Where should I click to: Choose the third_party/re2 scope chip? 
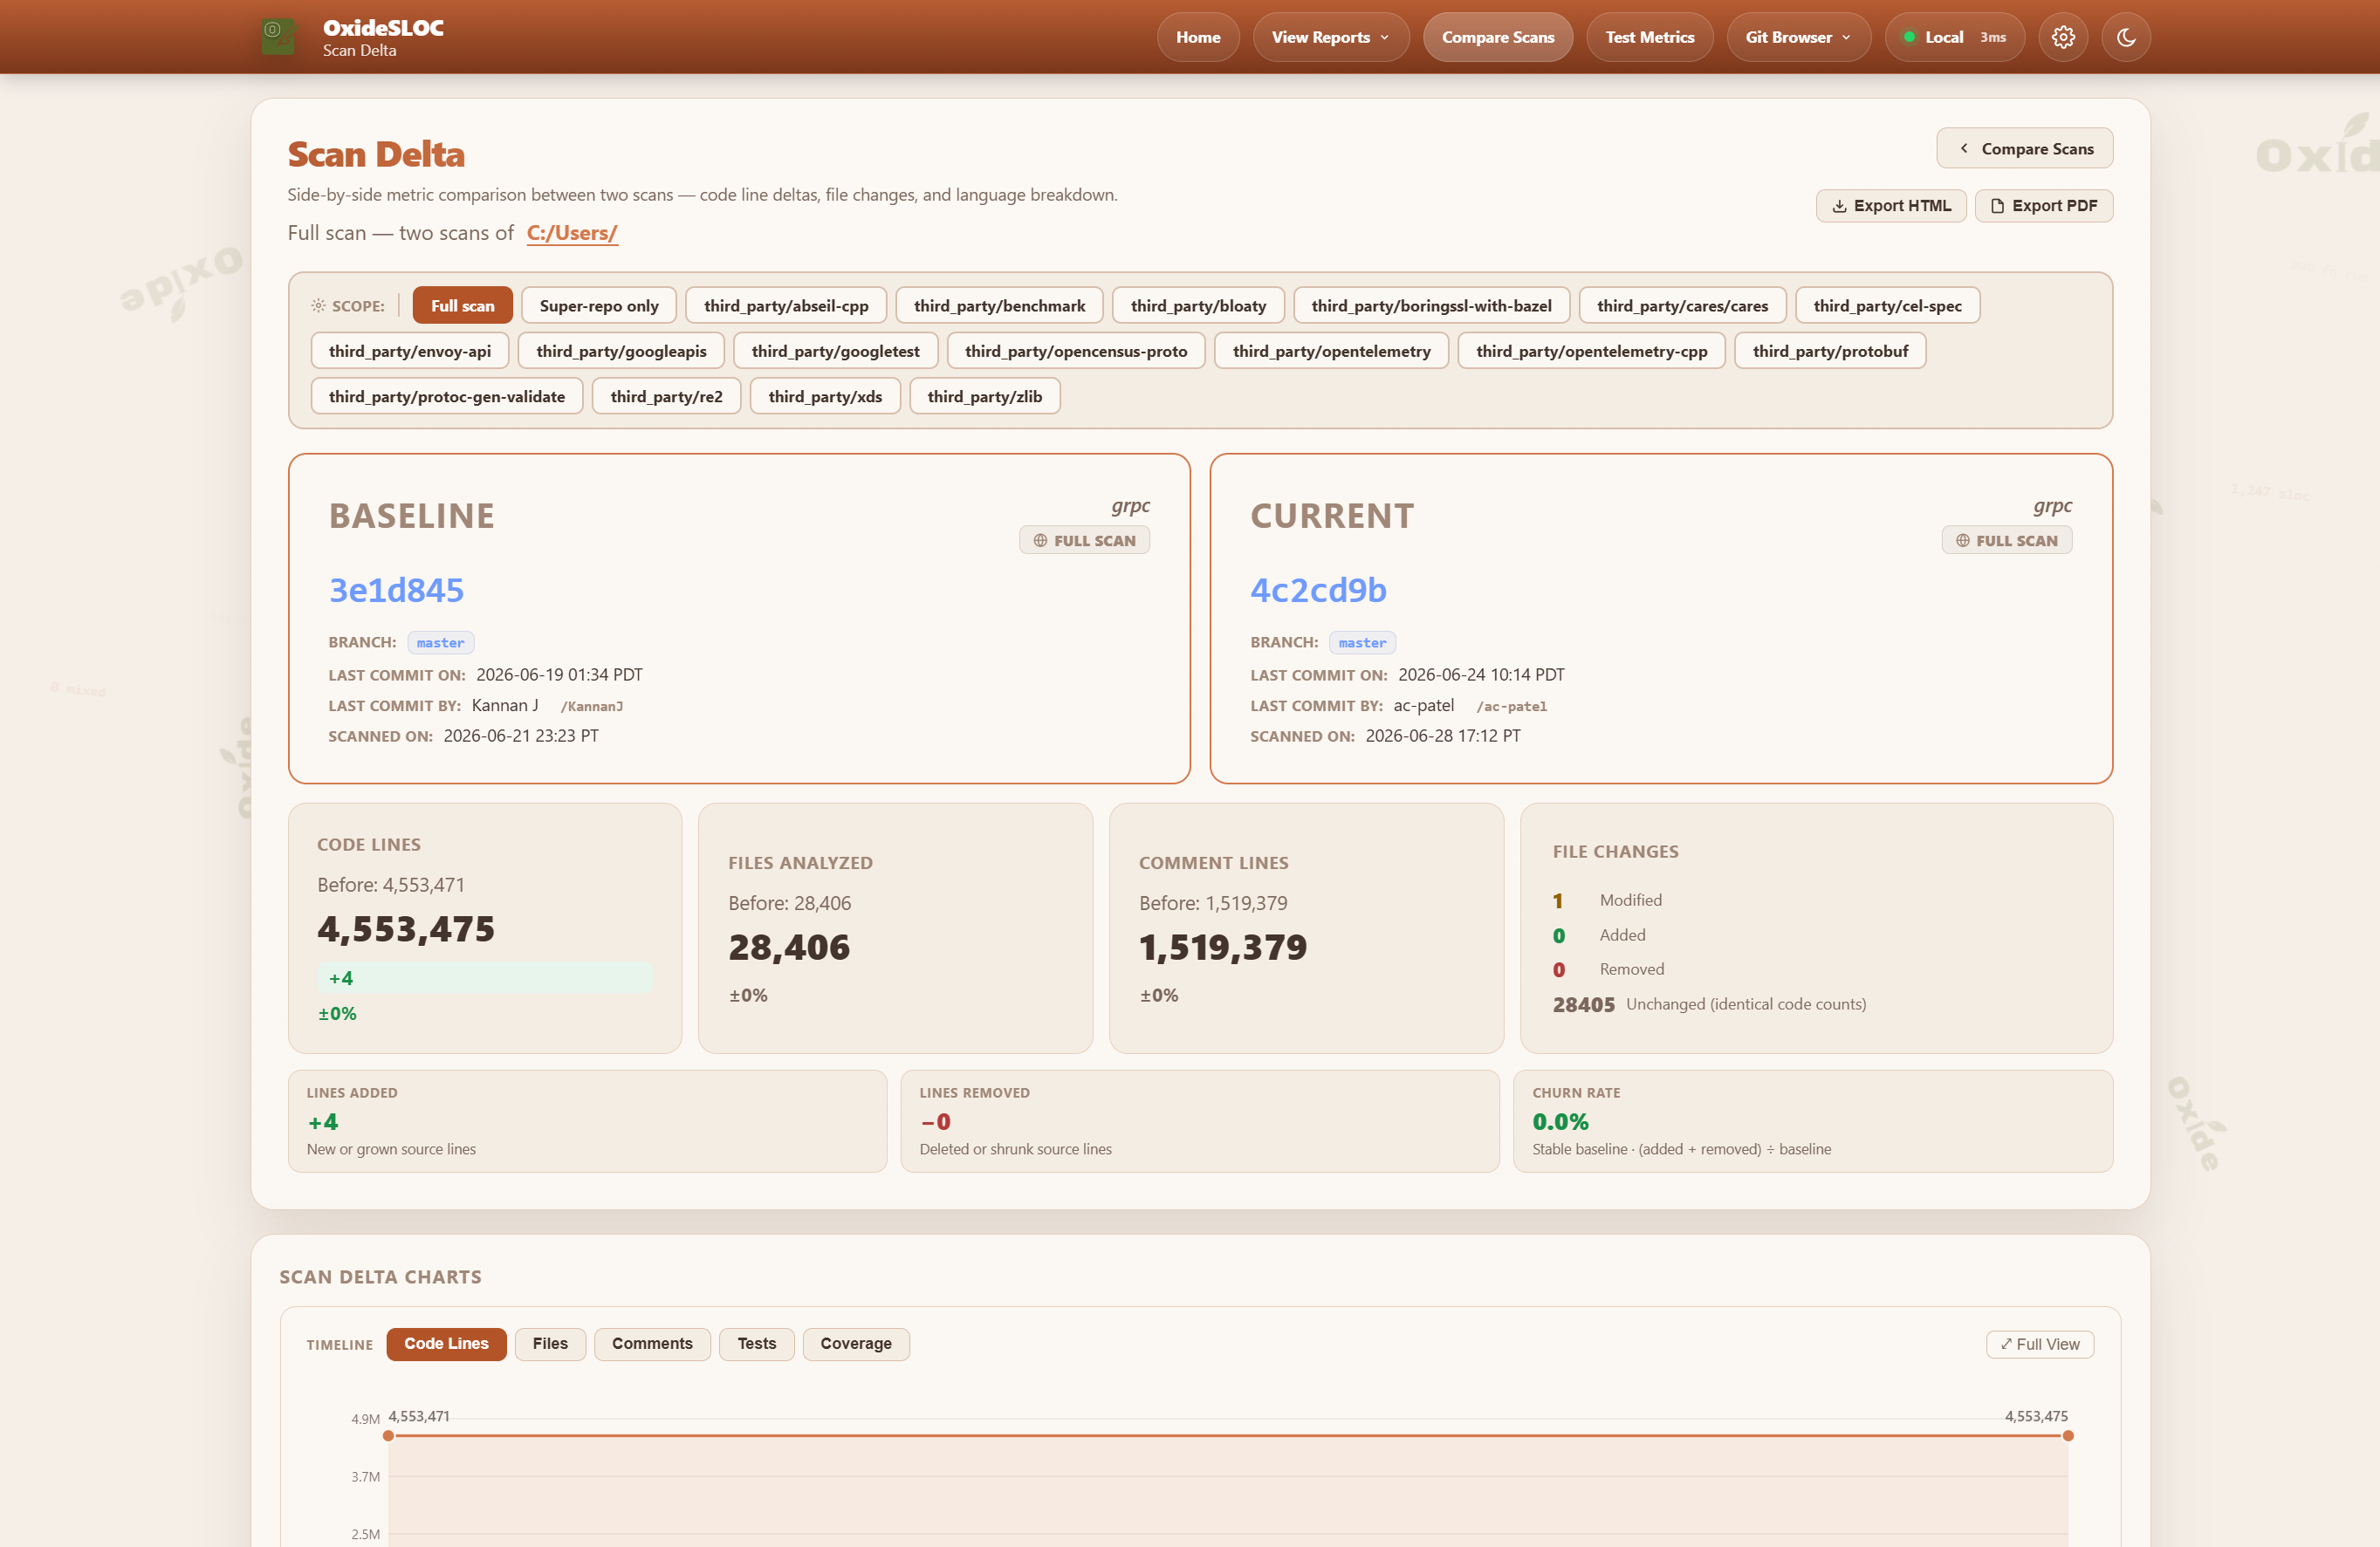(666, 396)
